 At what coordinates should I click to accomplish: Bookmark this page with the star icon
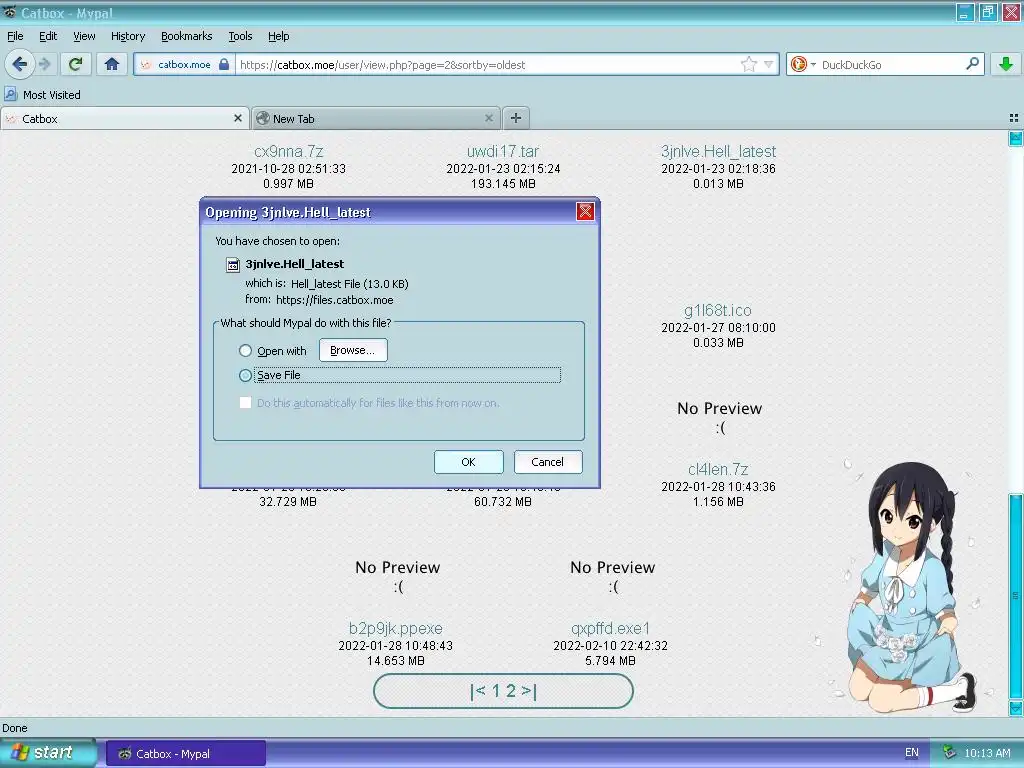[748, 64]
